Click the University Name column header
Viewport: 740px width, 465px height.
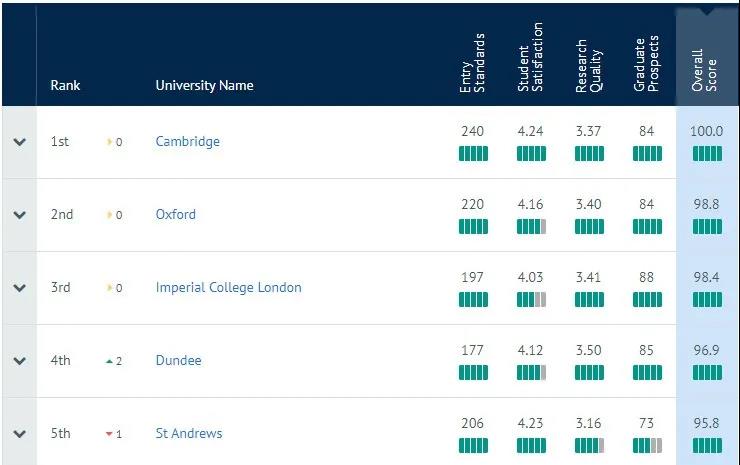pos(204,85)
